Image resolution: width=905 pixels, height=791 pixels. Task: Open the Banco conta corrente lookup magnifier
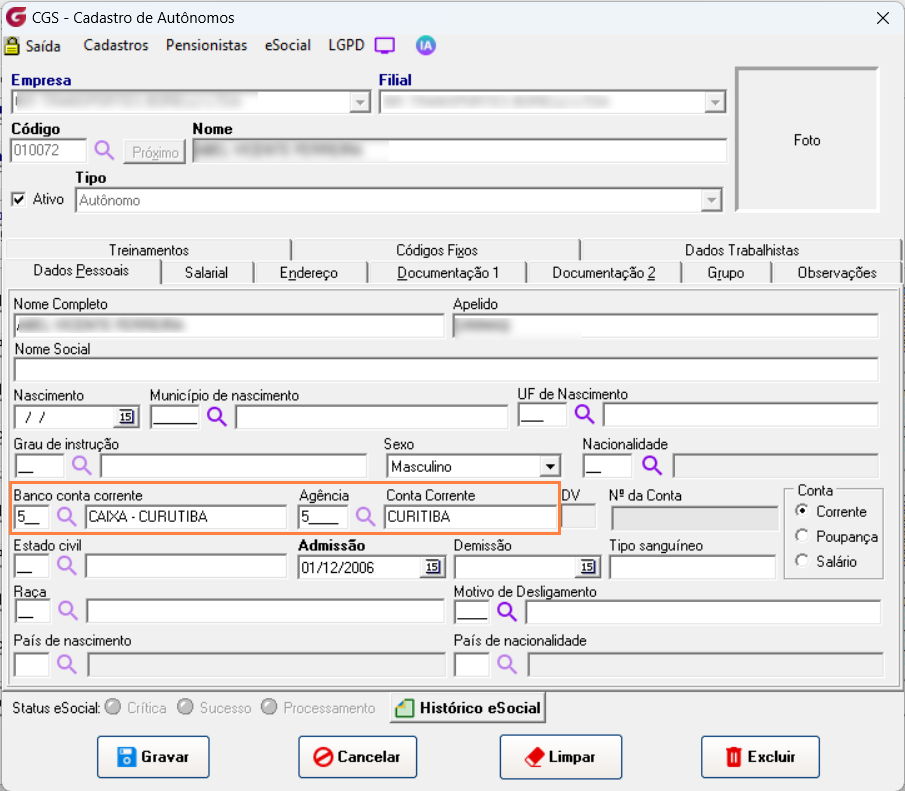pyautogui.click(x=66, y=516)
